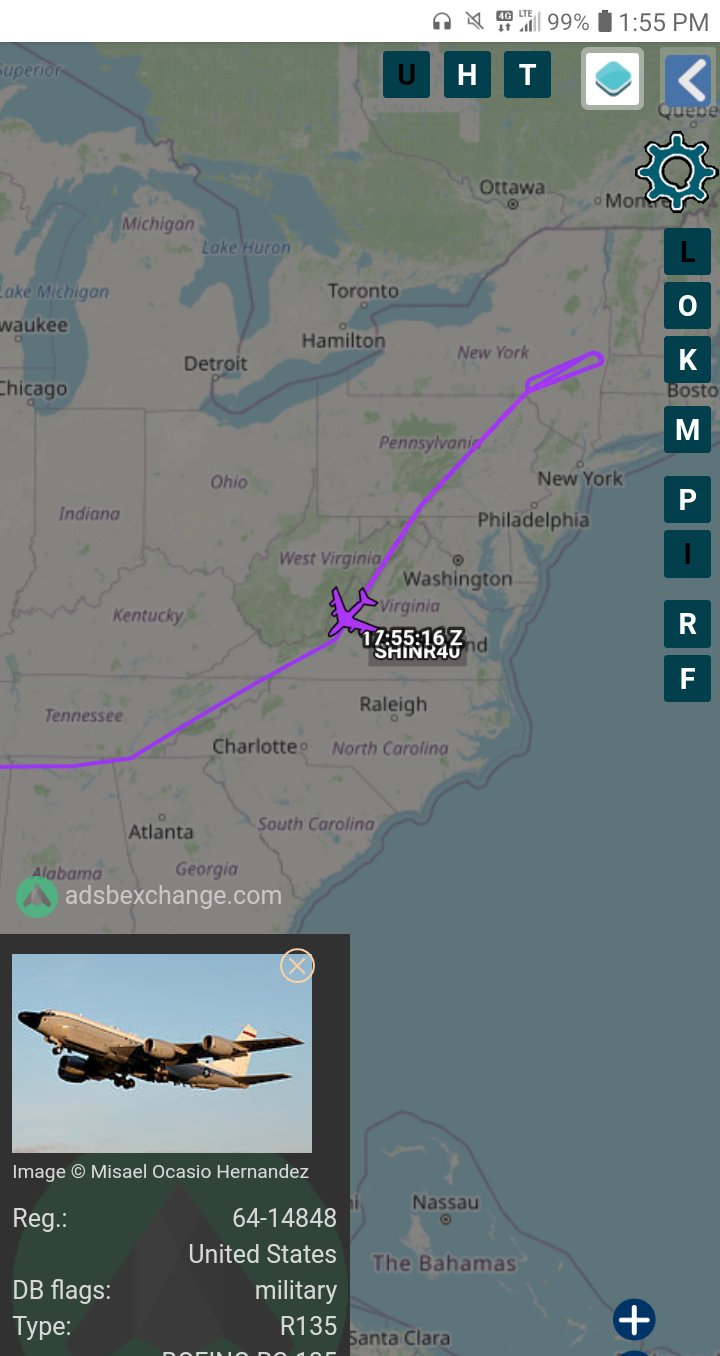Screen dimensions: 720x1356
Task: Toggle the L labels button
Action: coord(687,252)
